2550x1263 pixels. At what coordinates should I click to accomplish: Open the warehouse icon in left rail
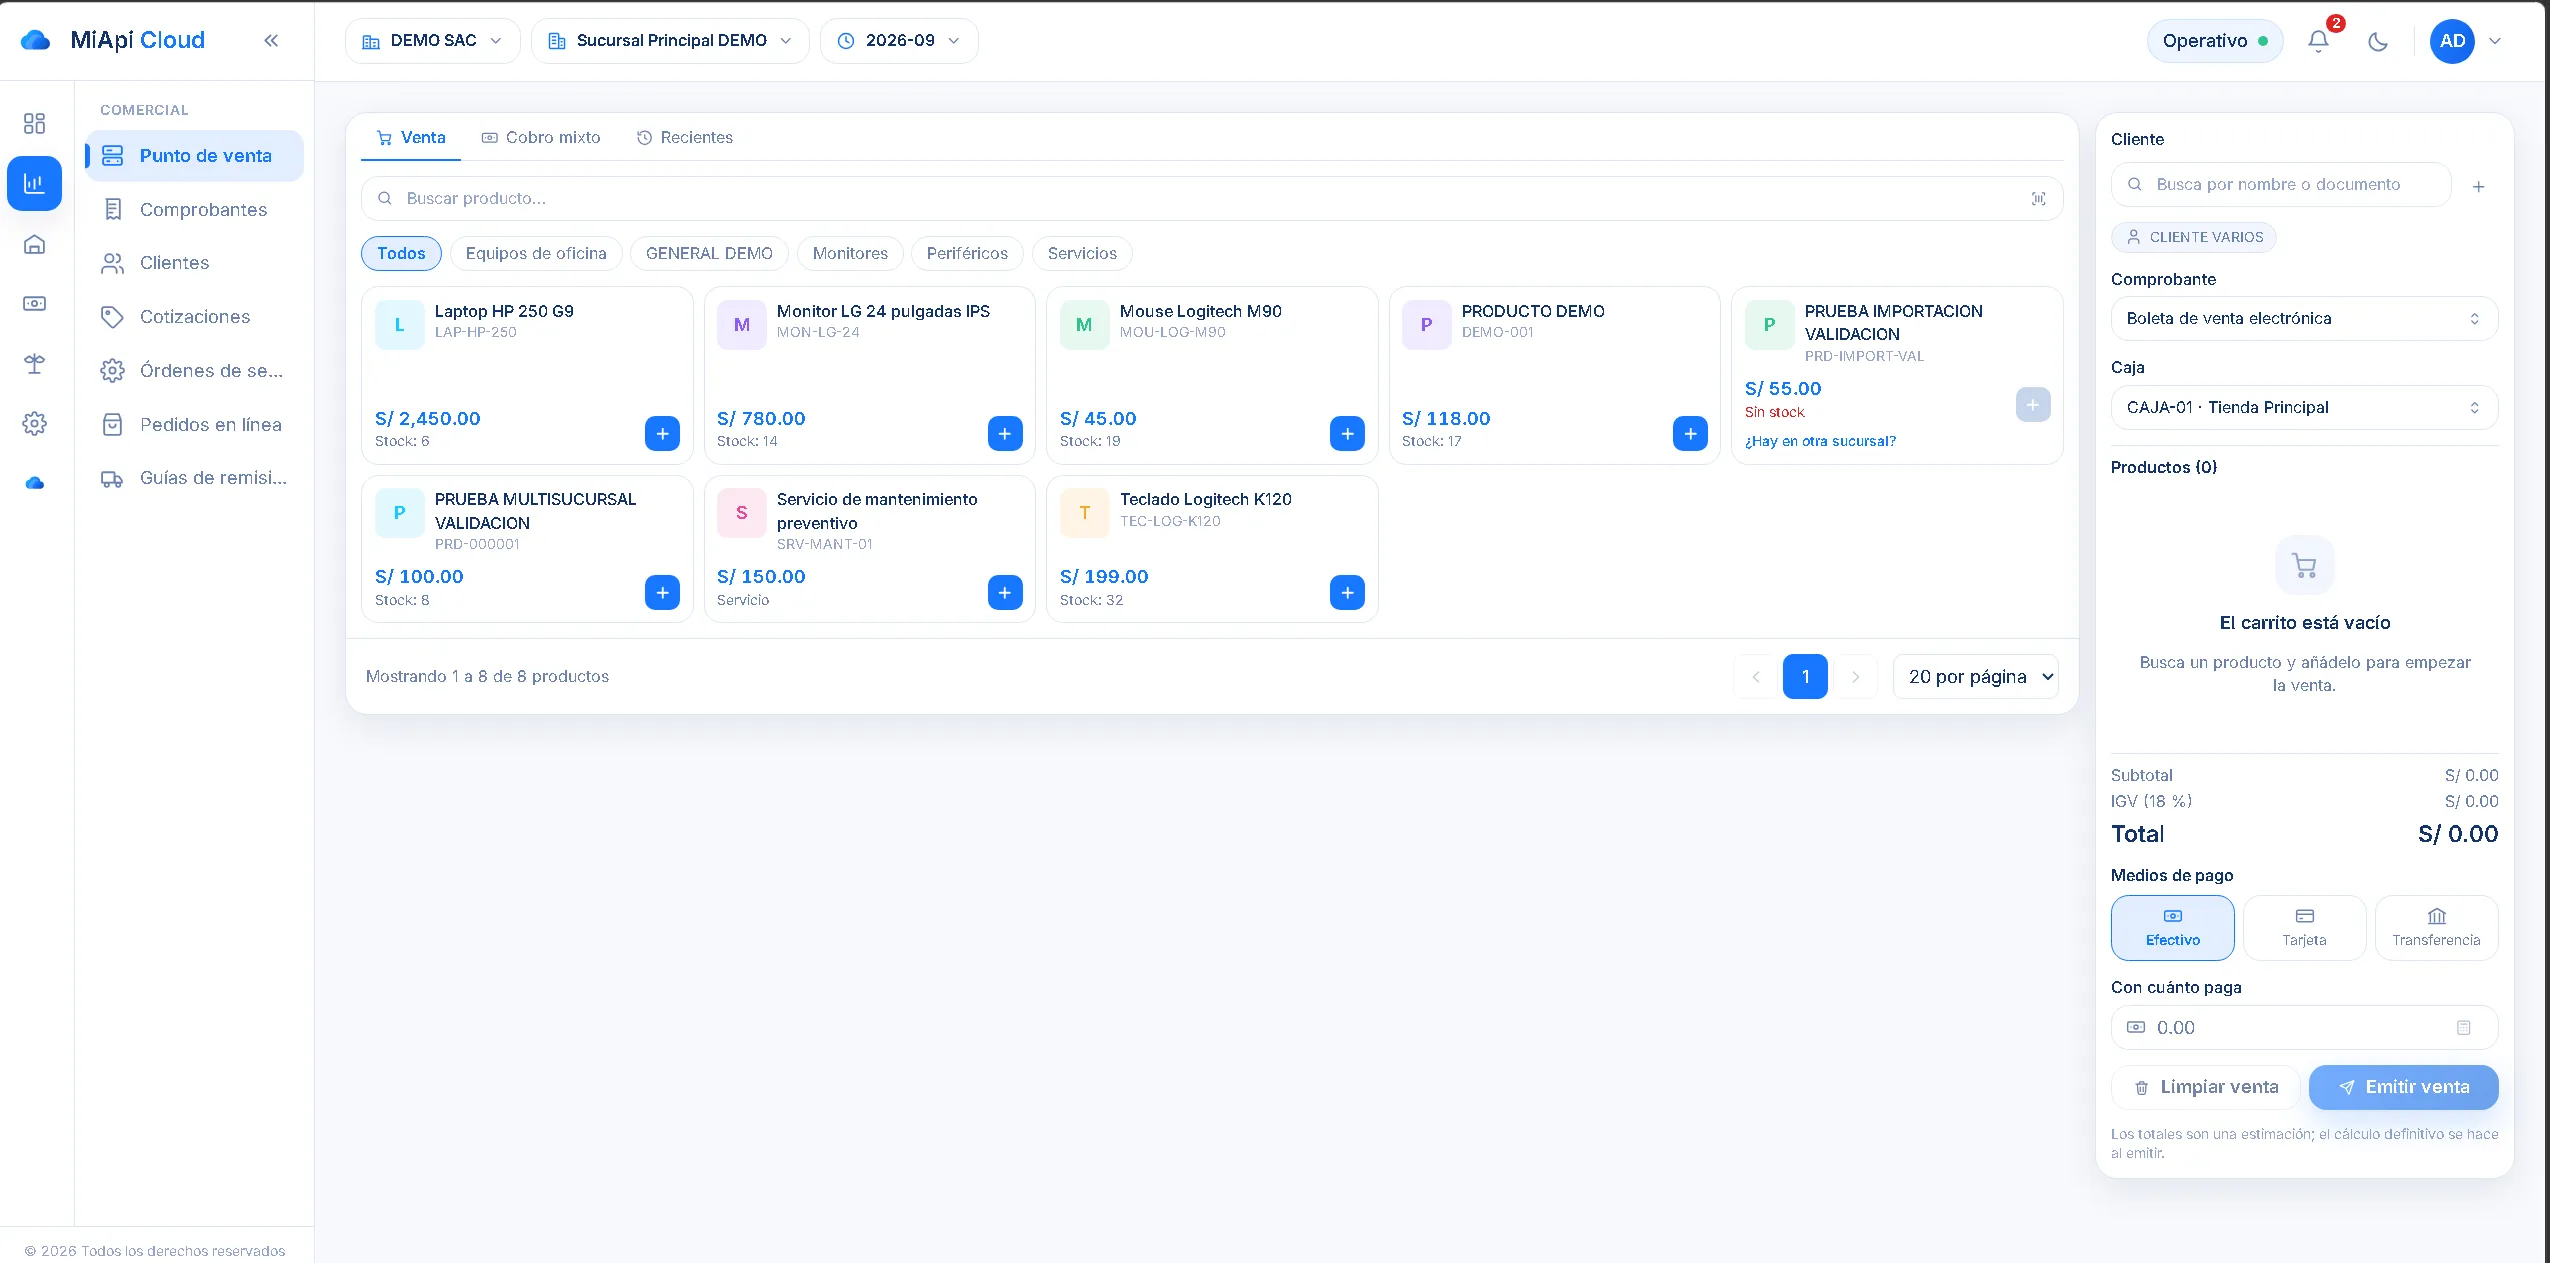(x=35, y=244)
